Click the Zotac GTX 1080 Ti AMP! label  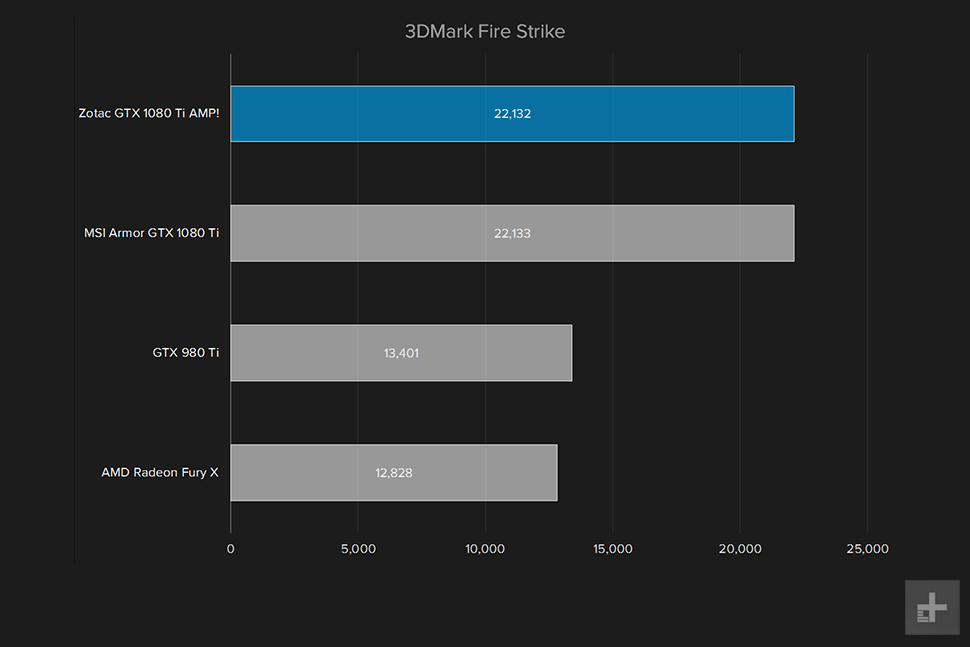point(148,113)
